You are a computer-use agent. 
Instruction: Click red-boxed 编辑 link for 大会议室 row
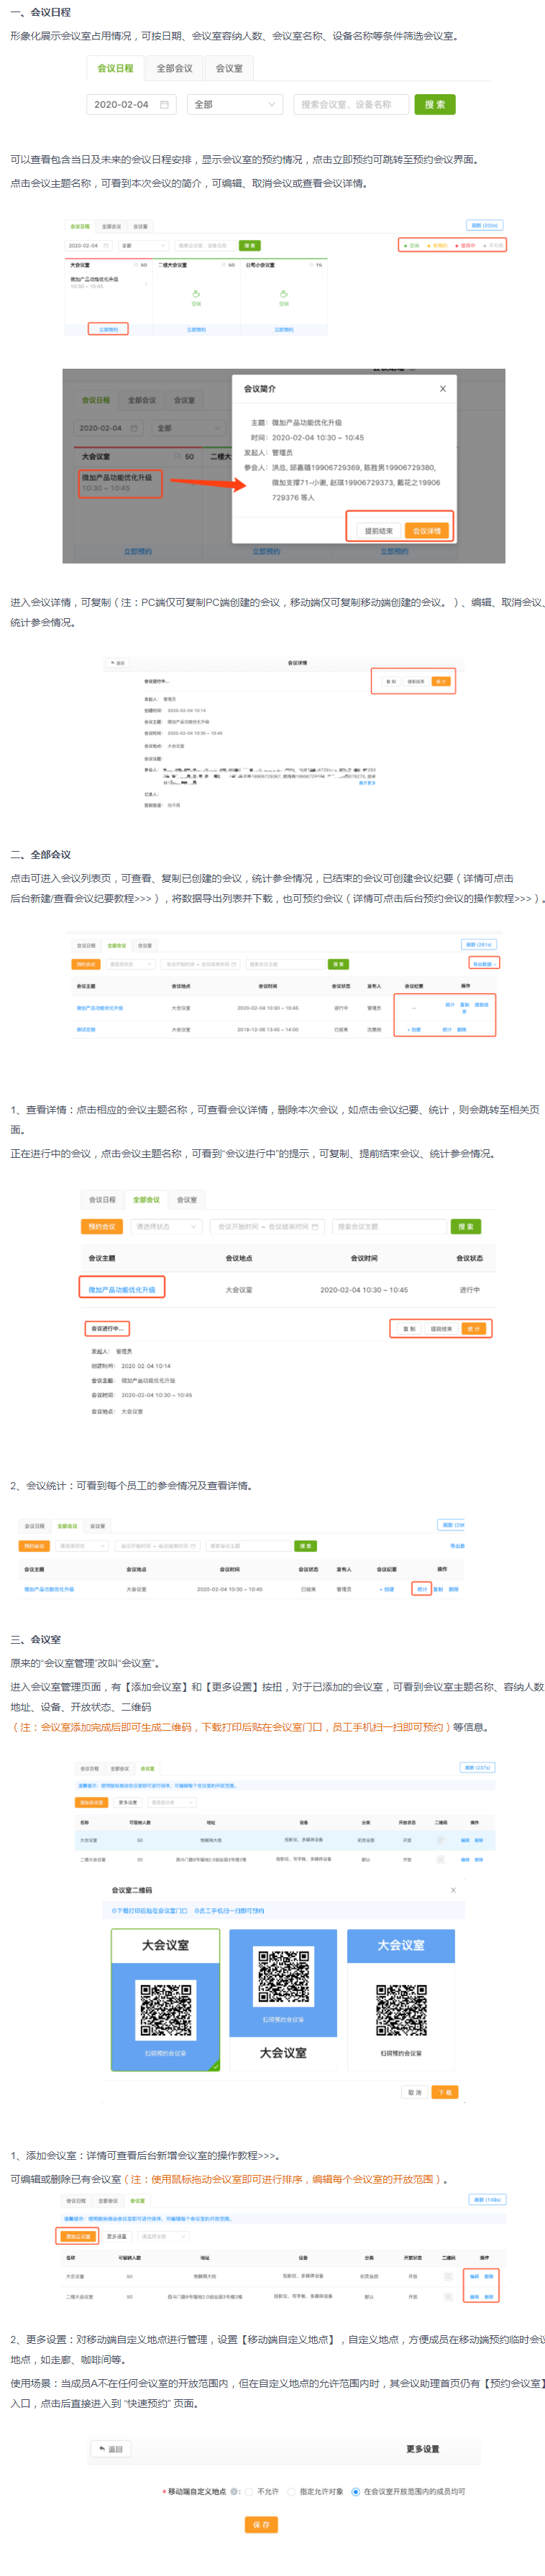pos(474,2276)
